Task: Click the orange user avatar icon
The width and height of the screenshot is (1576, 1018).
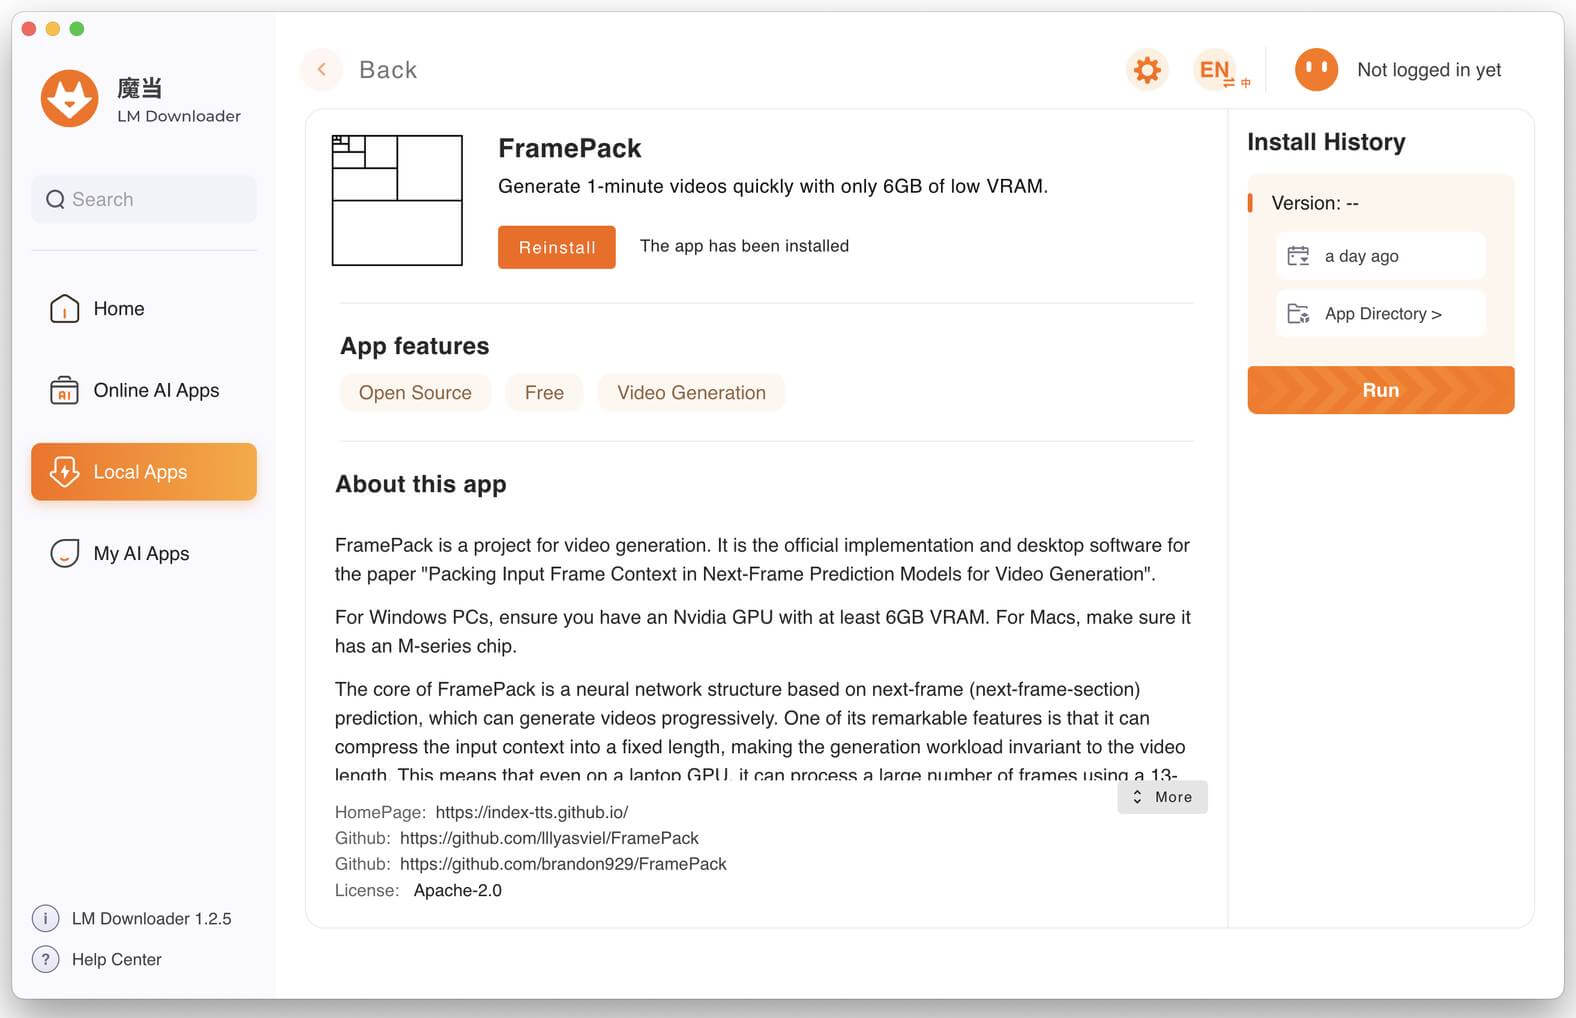Action: pos(1316,70)
